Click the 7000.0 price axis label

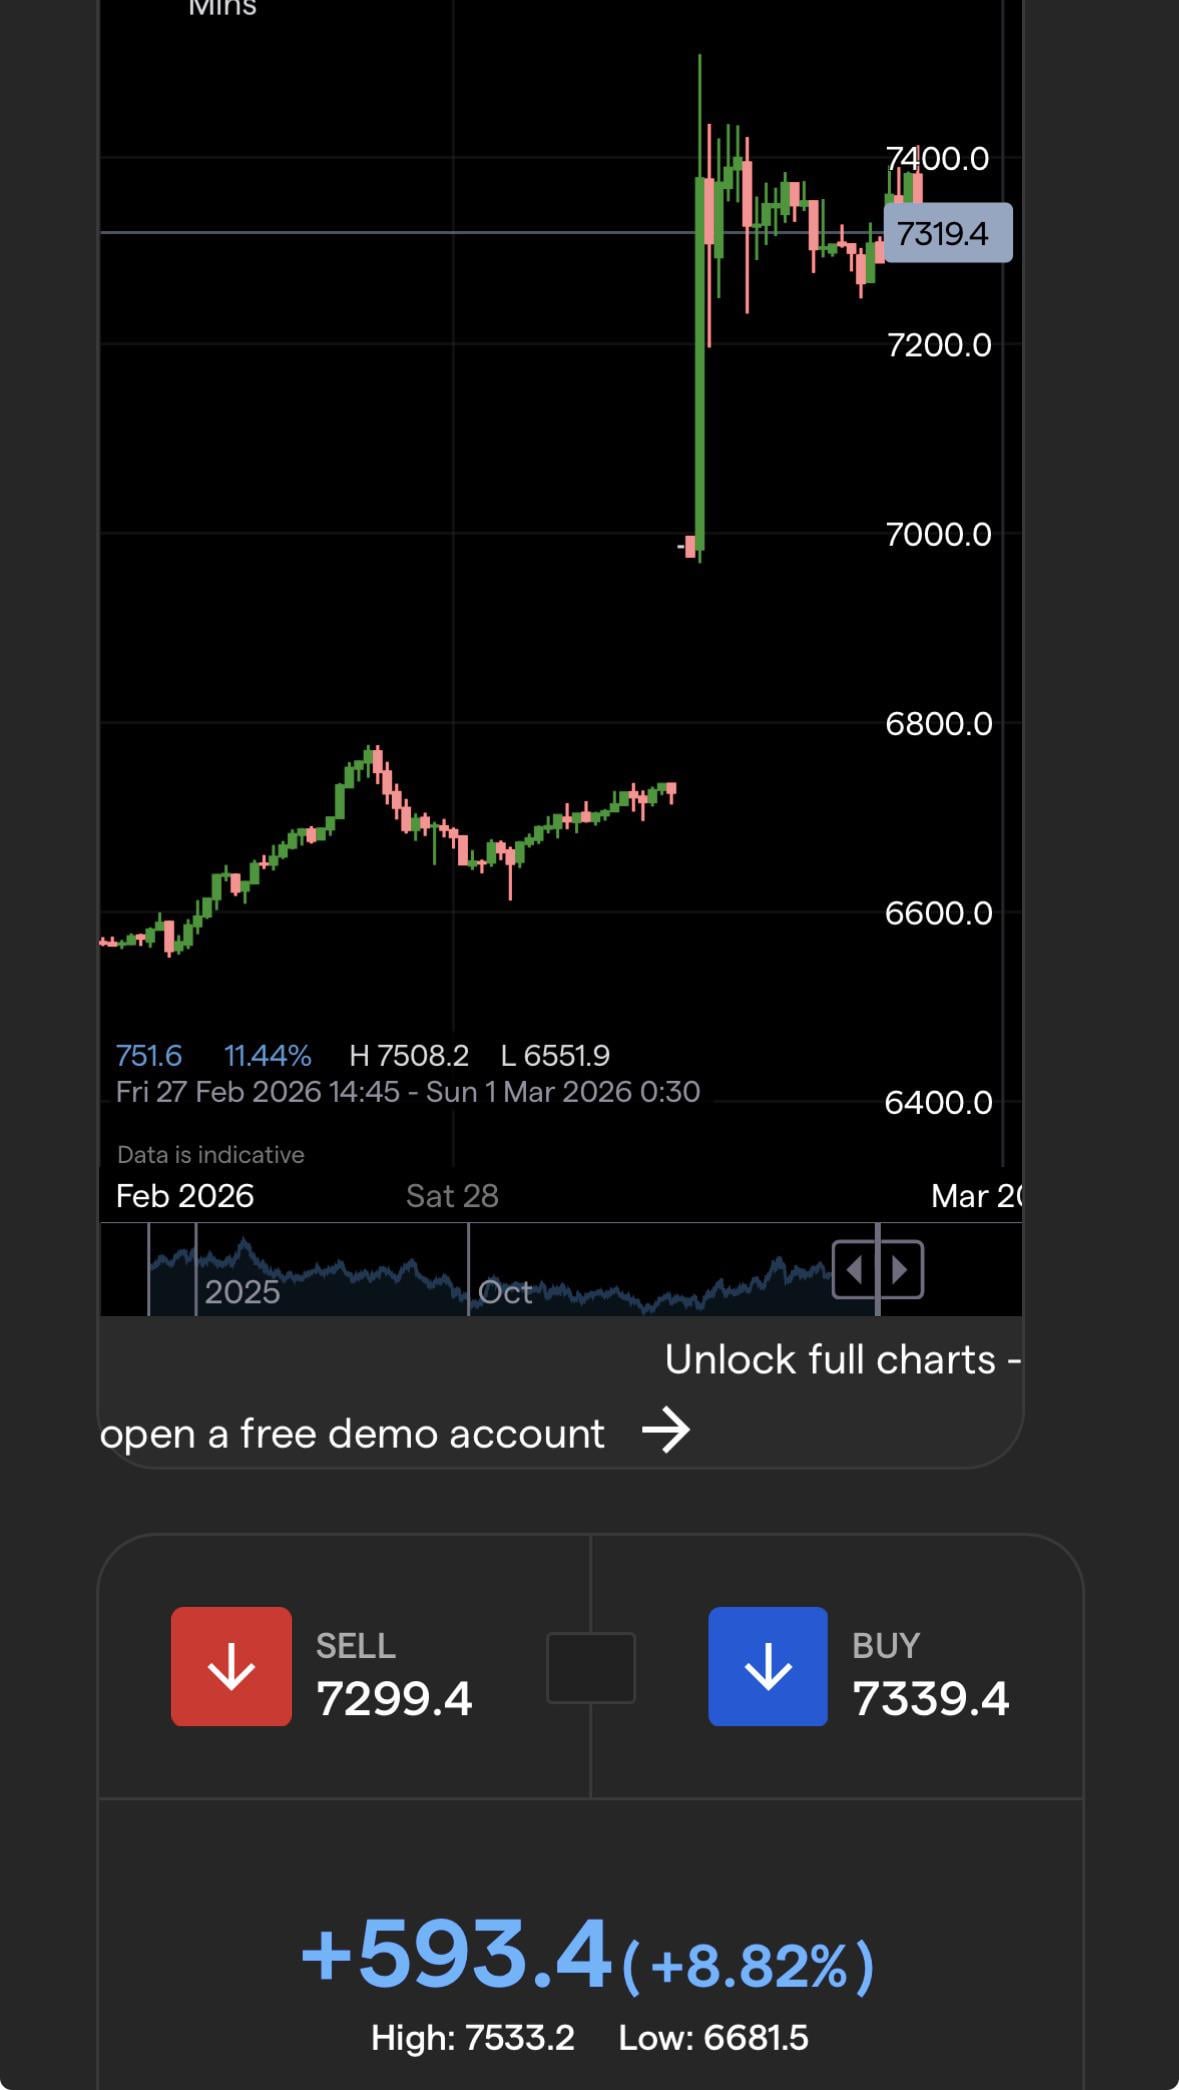pyautogui.click(x=938, y=534)
